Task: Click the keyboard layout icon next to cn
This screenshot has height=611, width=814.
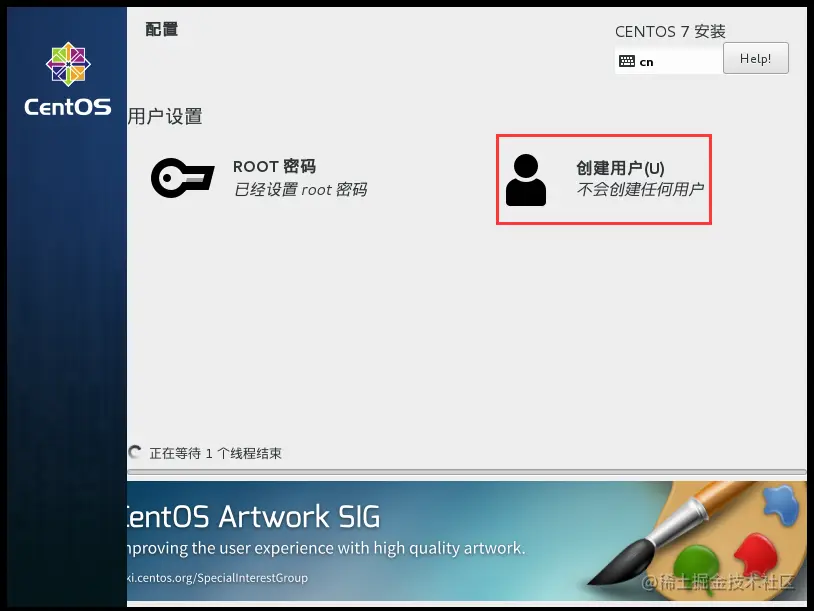Action: click(x=627, y=61)
